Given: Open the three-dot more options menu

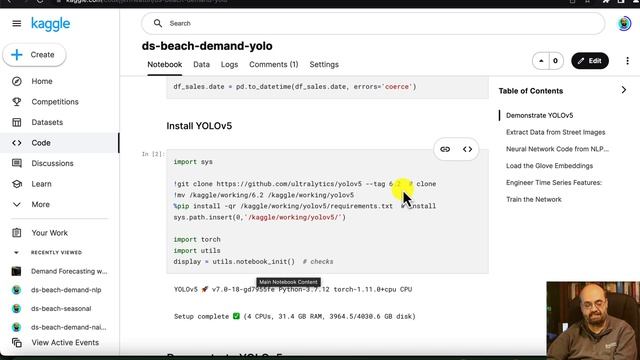Looking at the screenshot, I should (627, 61).
